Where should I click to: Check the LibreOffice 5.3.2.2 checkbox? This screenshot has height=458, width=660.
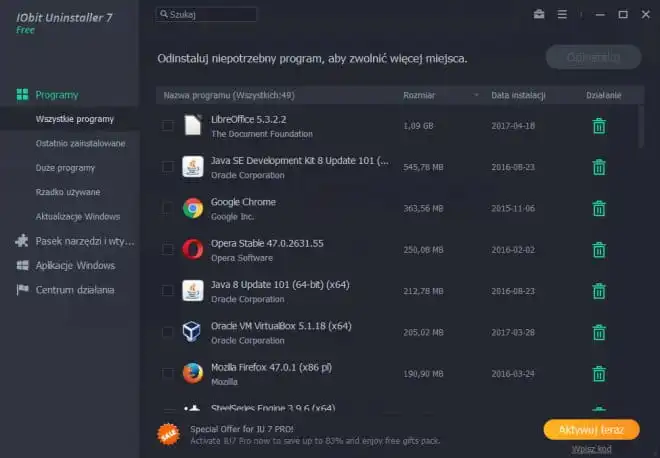(x=168, y=125)
